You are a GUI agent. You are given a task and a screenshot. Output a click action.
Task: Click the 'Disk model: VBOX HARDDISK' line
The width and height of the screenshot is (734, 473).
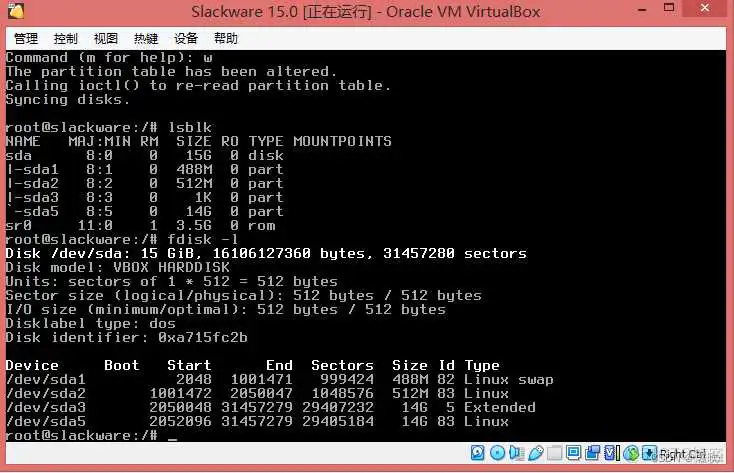coord(117,267)
